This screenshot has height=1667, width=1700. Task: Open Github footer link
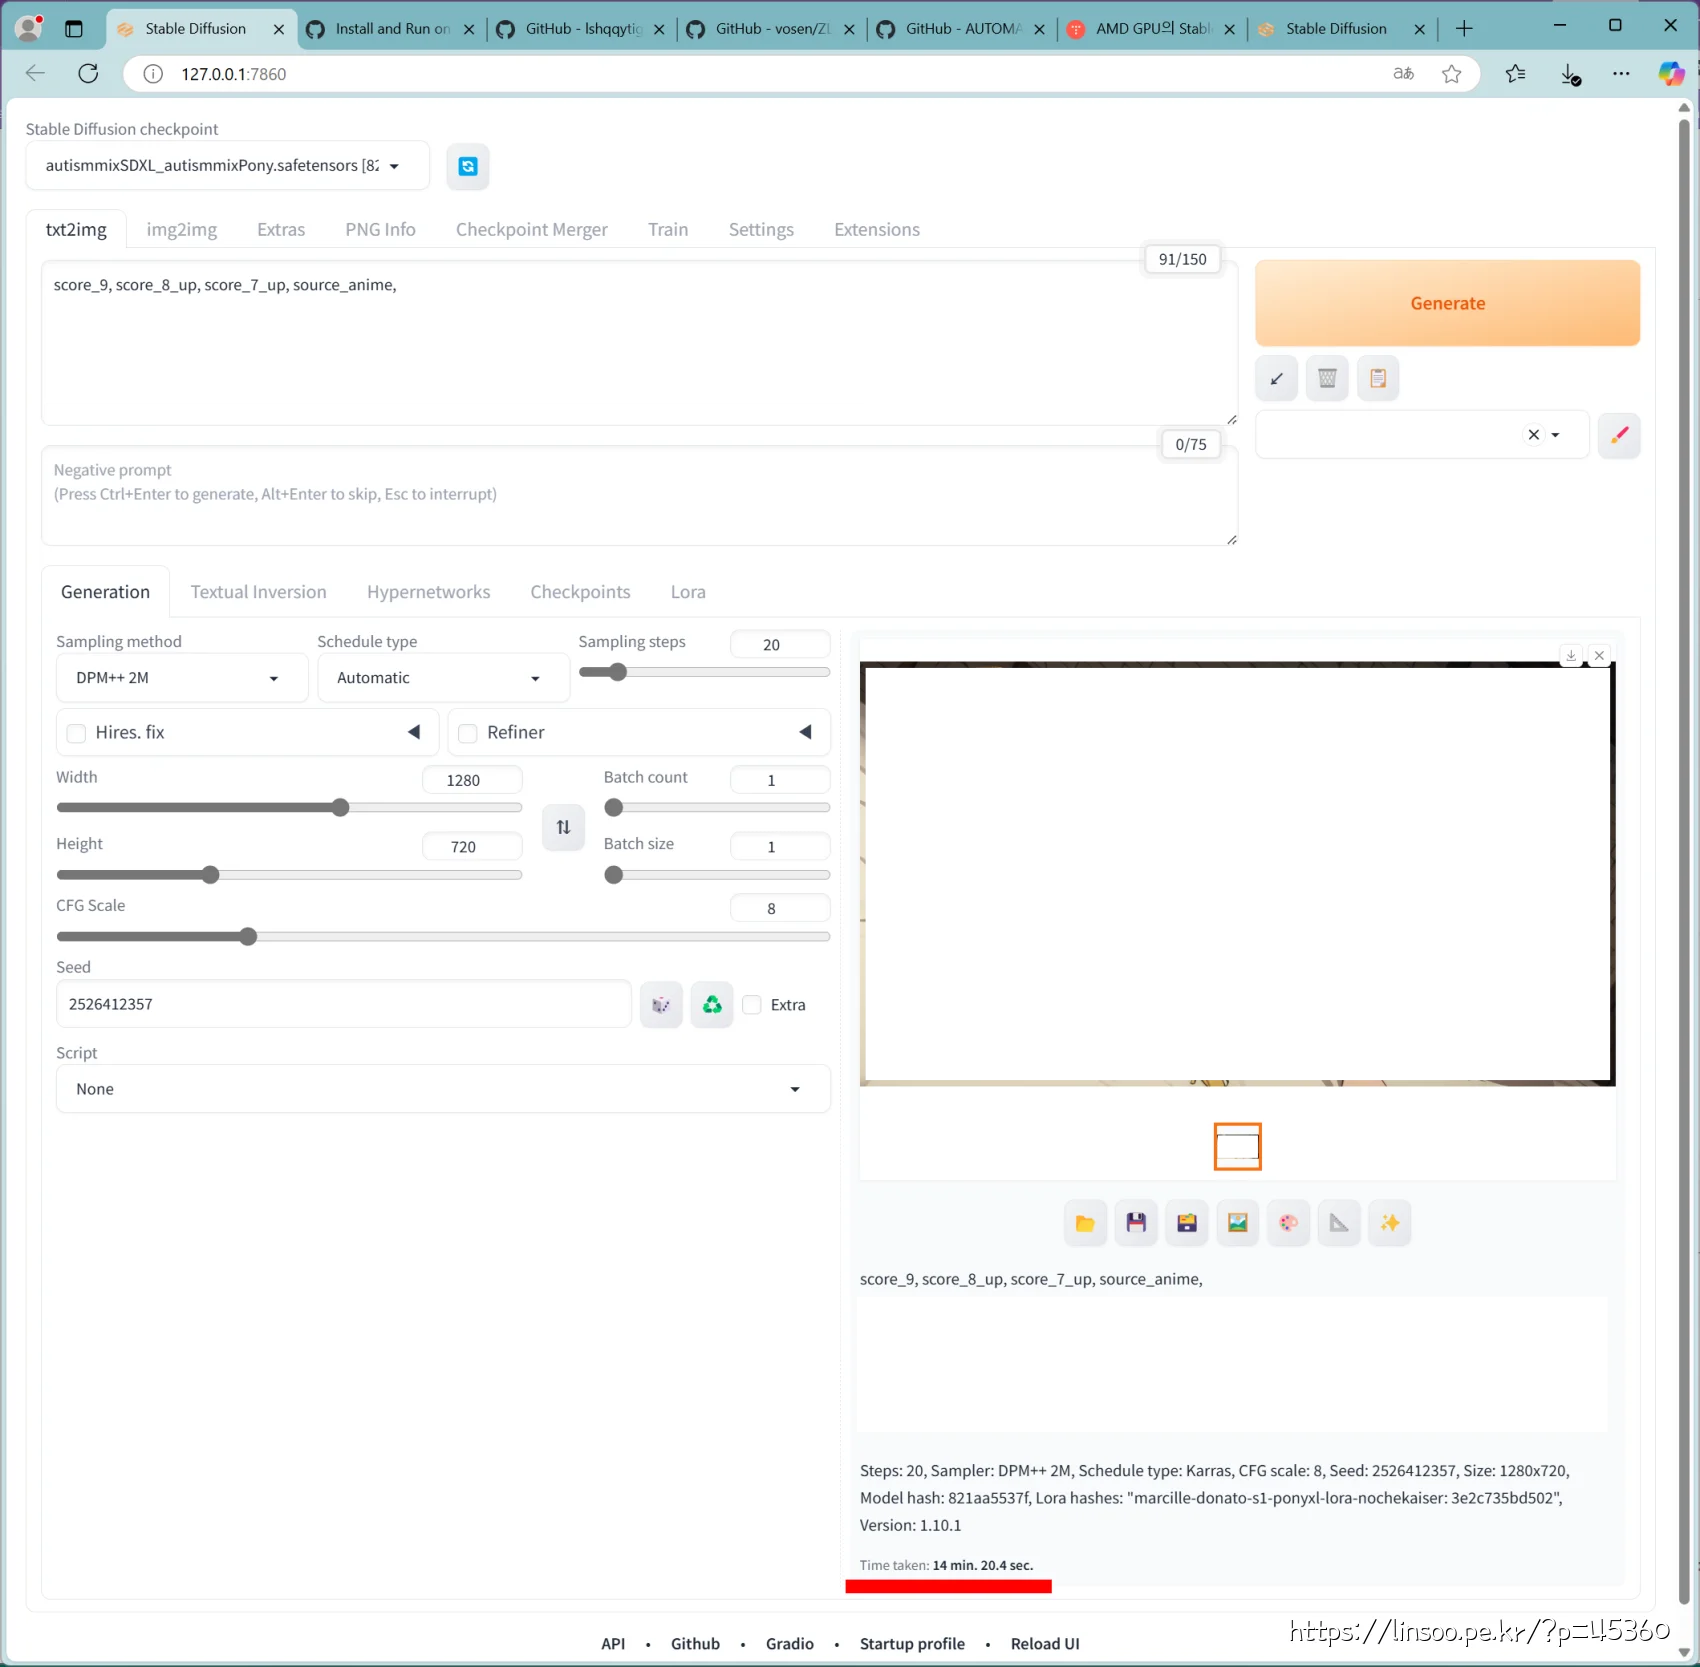(x=695, y=1644)
